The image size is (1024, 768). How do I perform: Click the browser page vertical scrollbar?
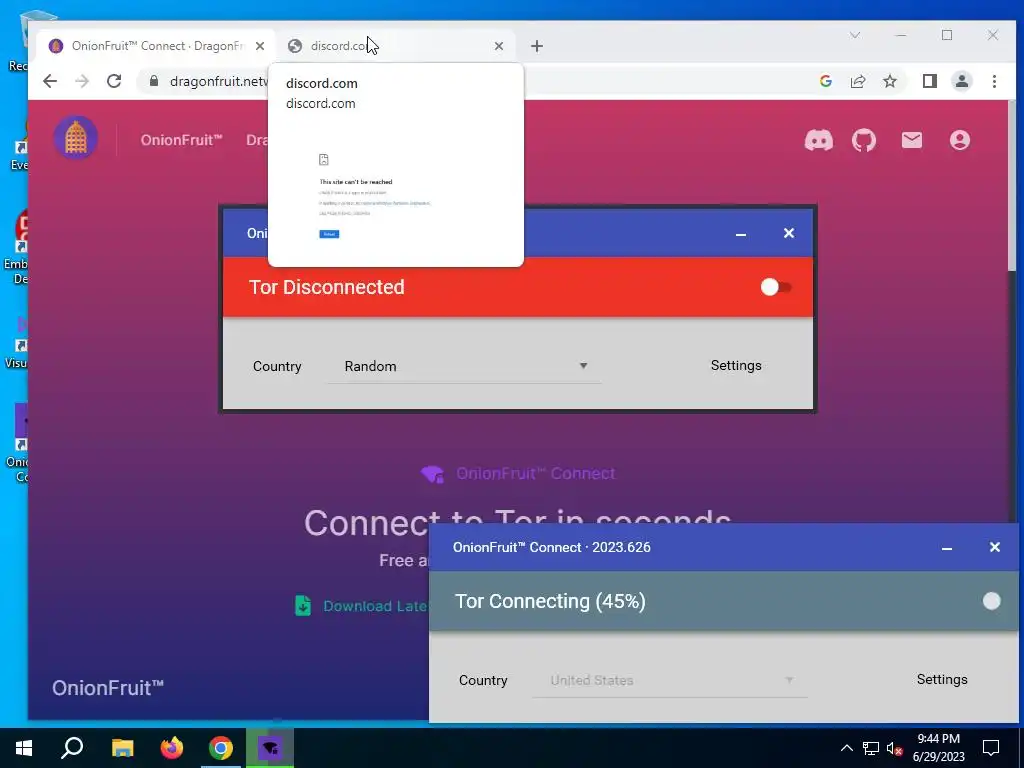[x=1012, y=186]
